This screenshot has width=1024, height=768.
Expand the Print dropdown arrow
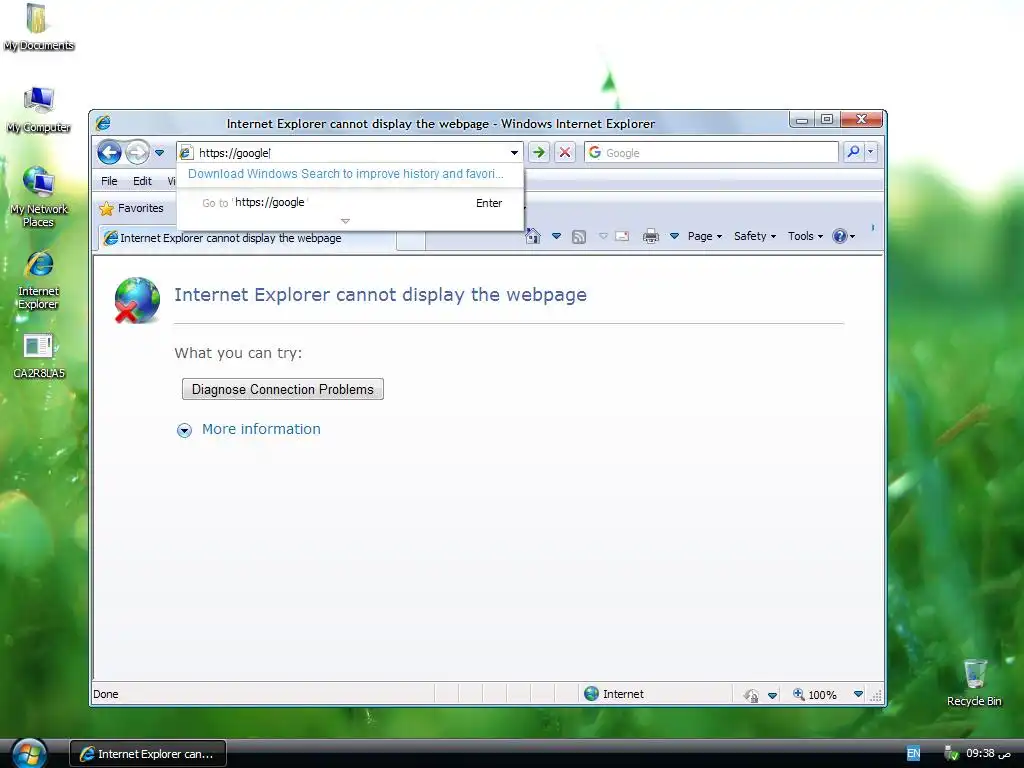[675, 236]
